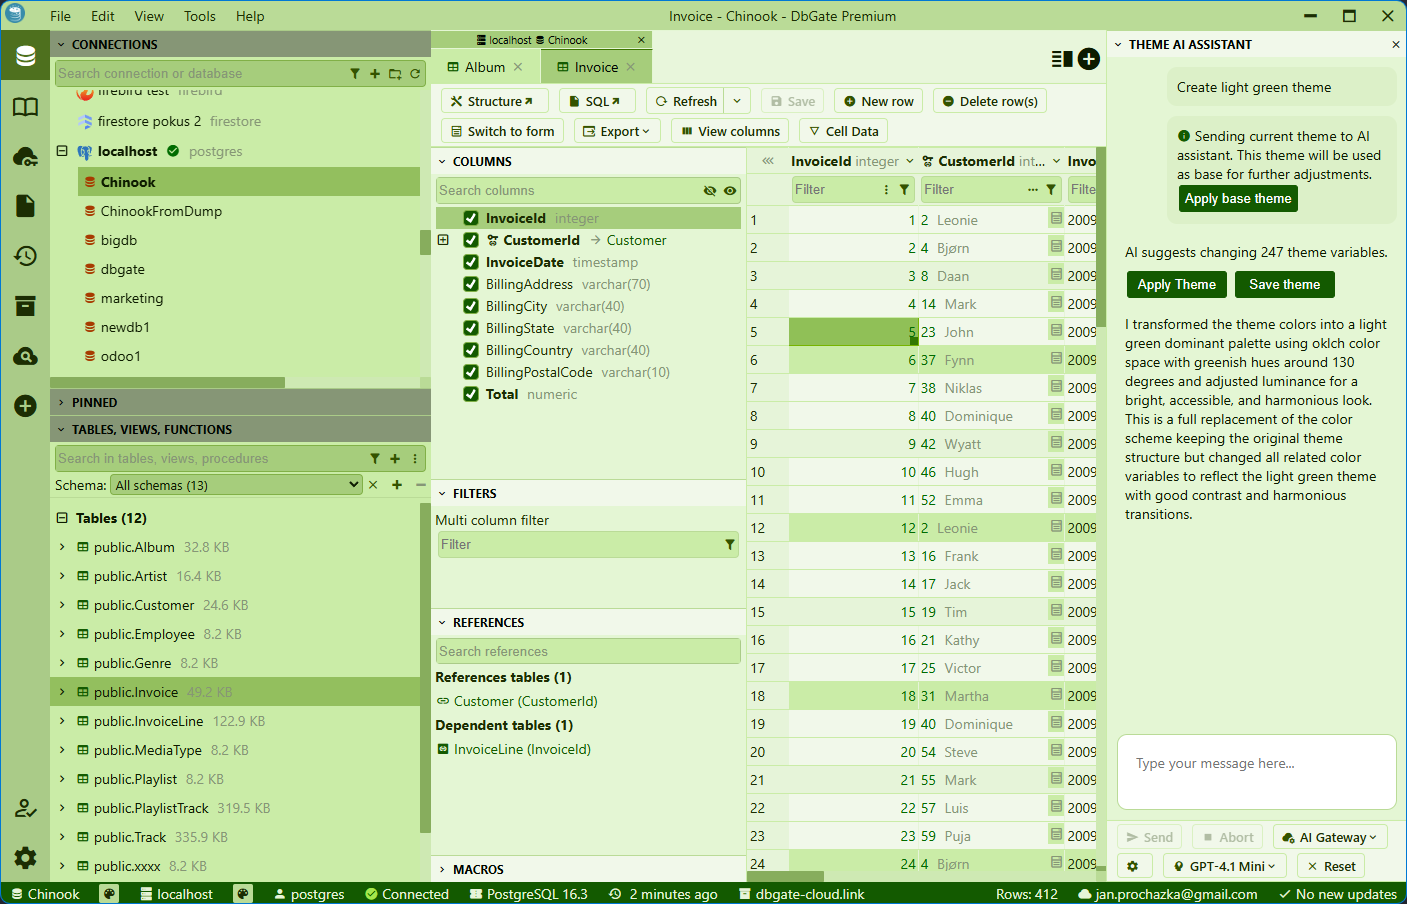Open the archive panel sidebar icon
This screenshot has height=904, width=1407.
click(25, 306)
